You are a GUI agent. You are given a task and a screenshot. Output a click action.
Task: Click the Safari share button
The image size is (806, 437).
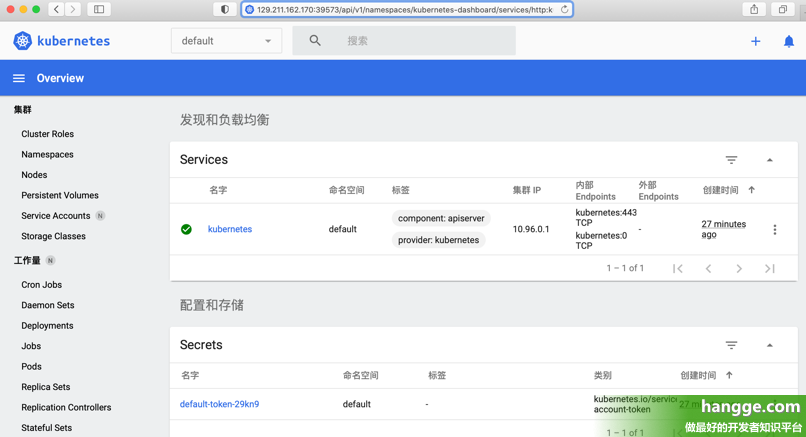pyautogui.click(x=754, y=9)
